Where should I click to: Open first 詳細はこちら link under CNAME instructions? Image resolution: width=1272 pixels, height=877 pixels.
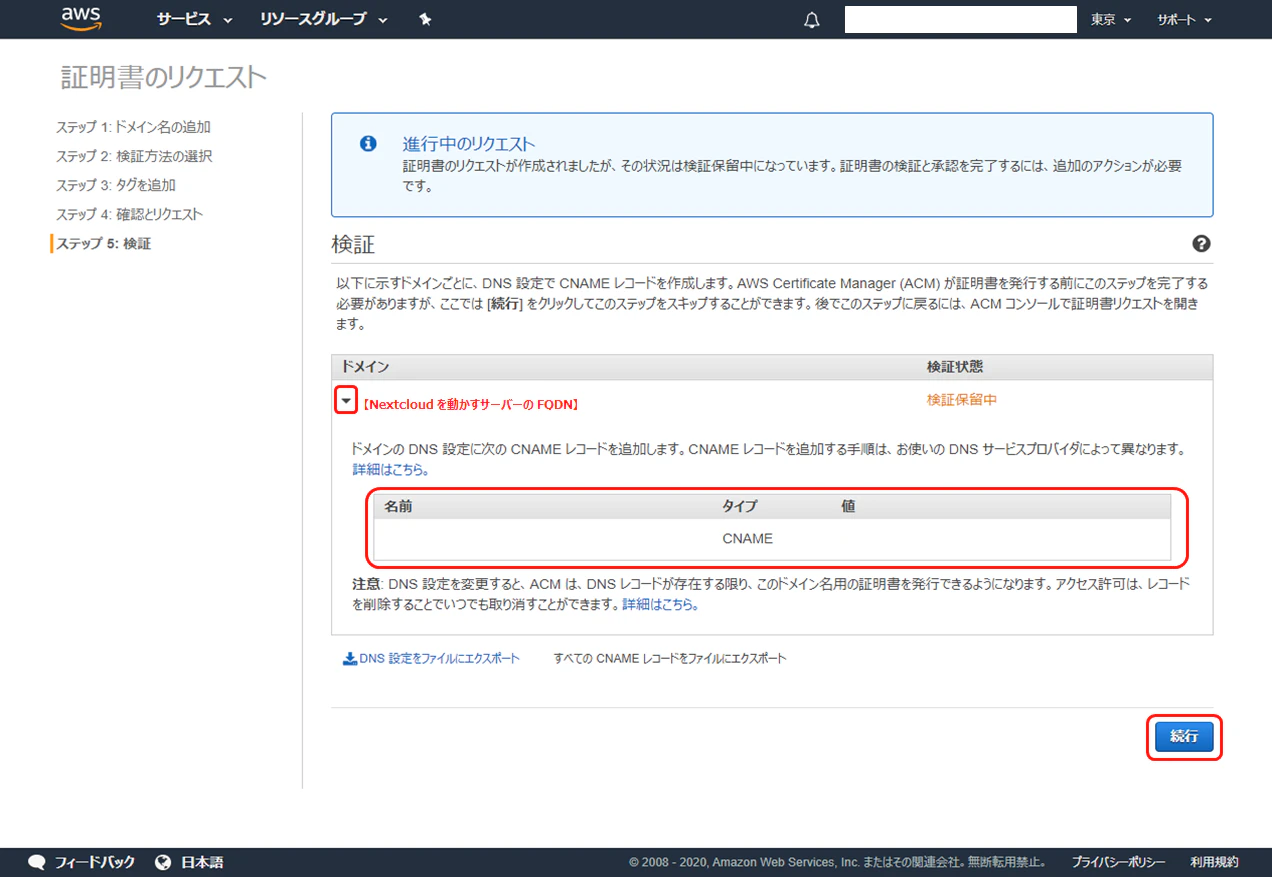tap(390, 469)
